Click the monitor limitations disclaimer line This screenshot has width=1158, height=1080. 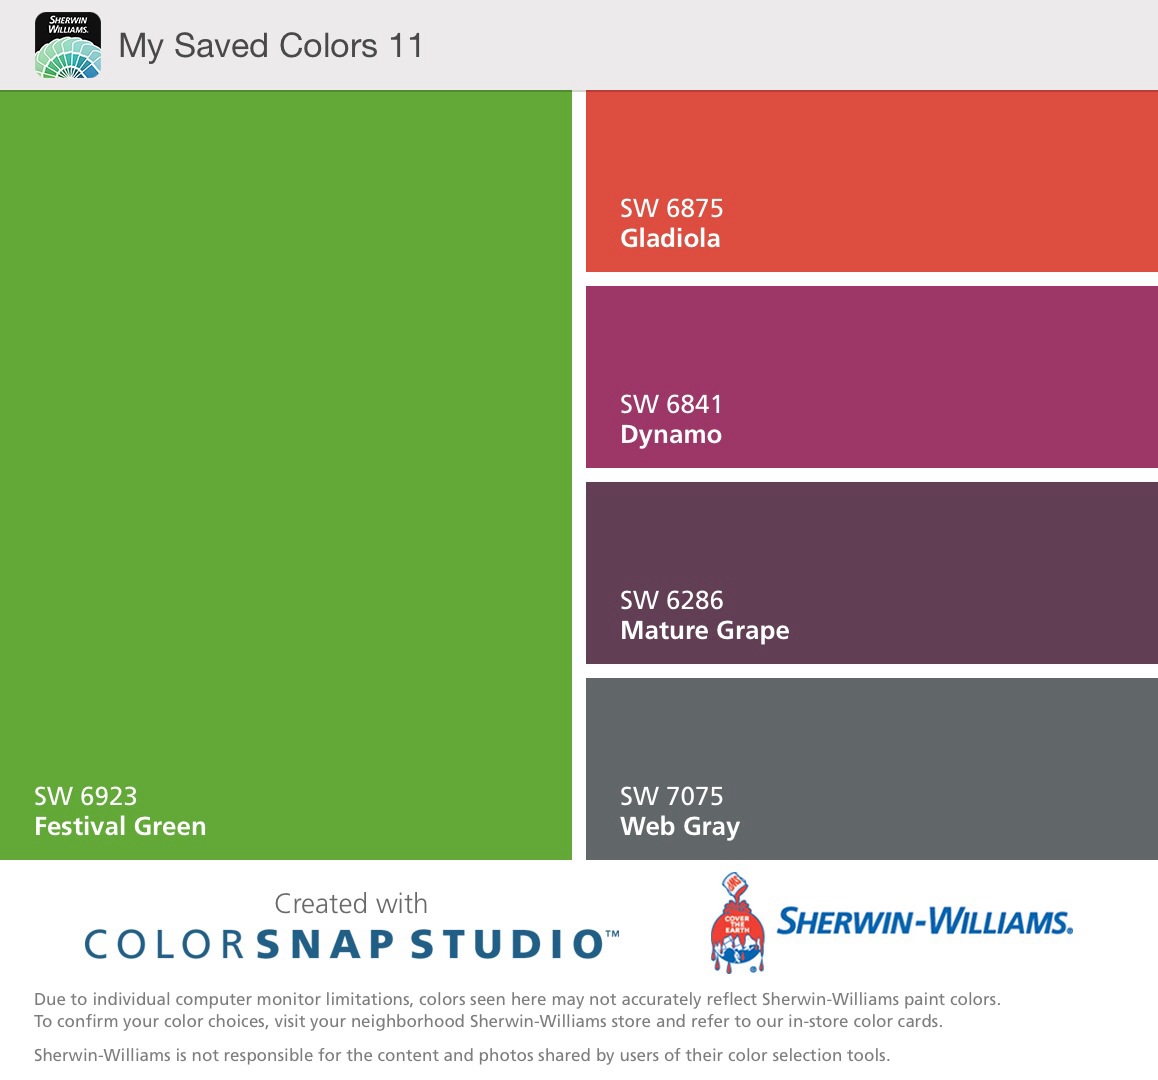(x=517, y=999)
